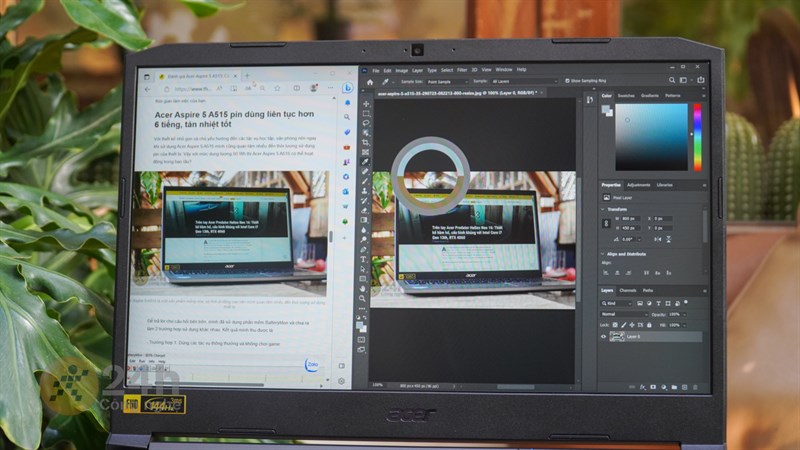Toggle lock all for the layer
Image resolution: width=800 pixels, height=450 pixels.
[649, 324]
